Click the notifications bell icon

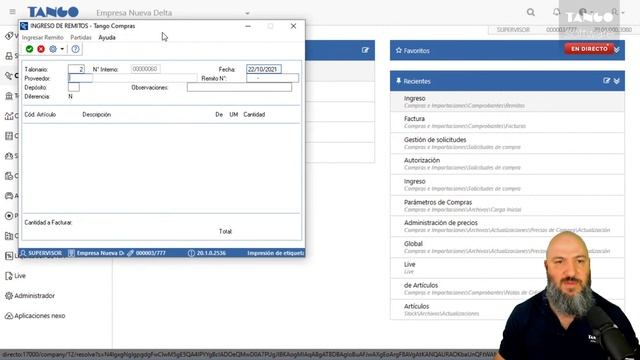(x=557, y=12)
